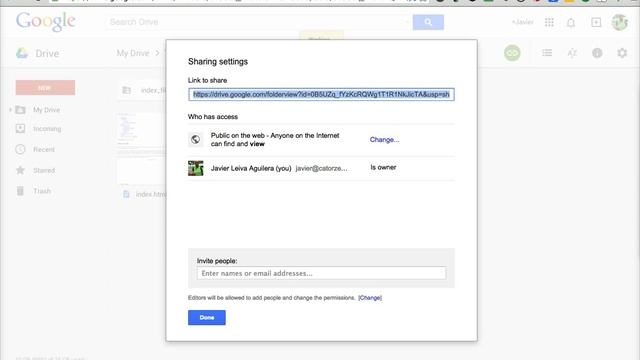Click the blue search magnifier button
The image size is (640, 360).
[428, 22]
